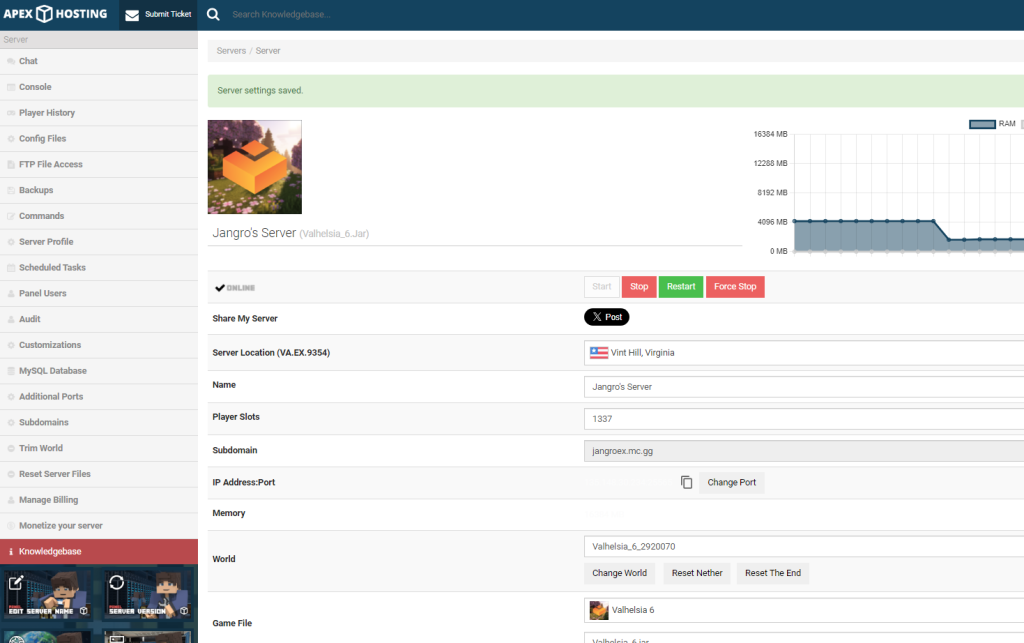Open Monetize your server
This screenshot has width=1024, height=643.
point(99,525)
